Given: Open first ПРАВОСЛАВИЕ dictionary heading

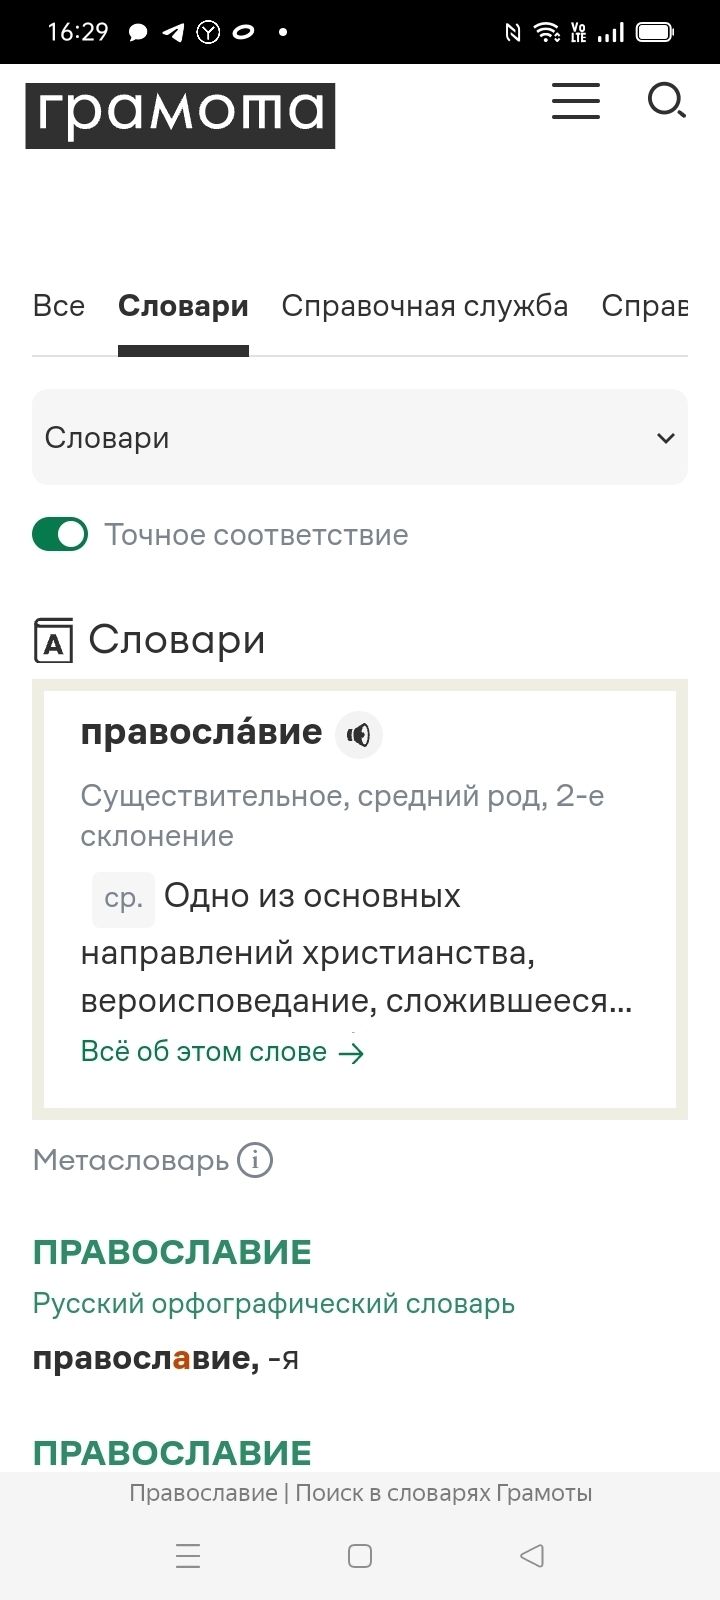Looking at the screenshot, I should tap(172, 1252).
